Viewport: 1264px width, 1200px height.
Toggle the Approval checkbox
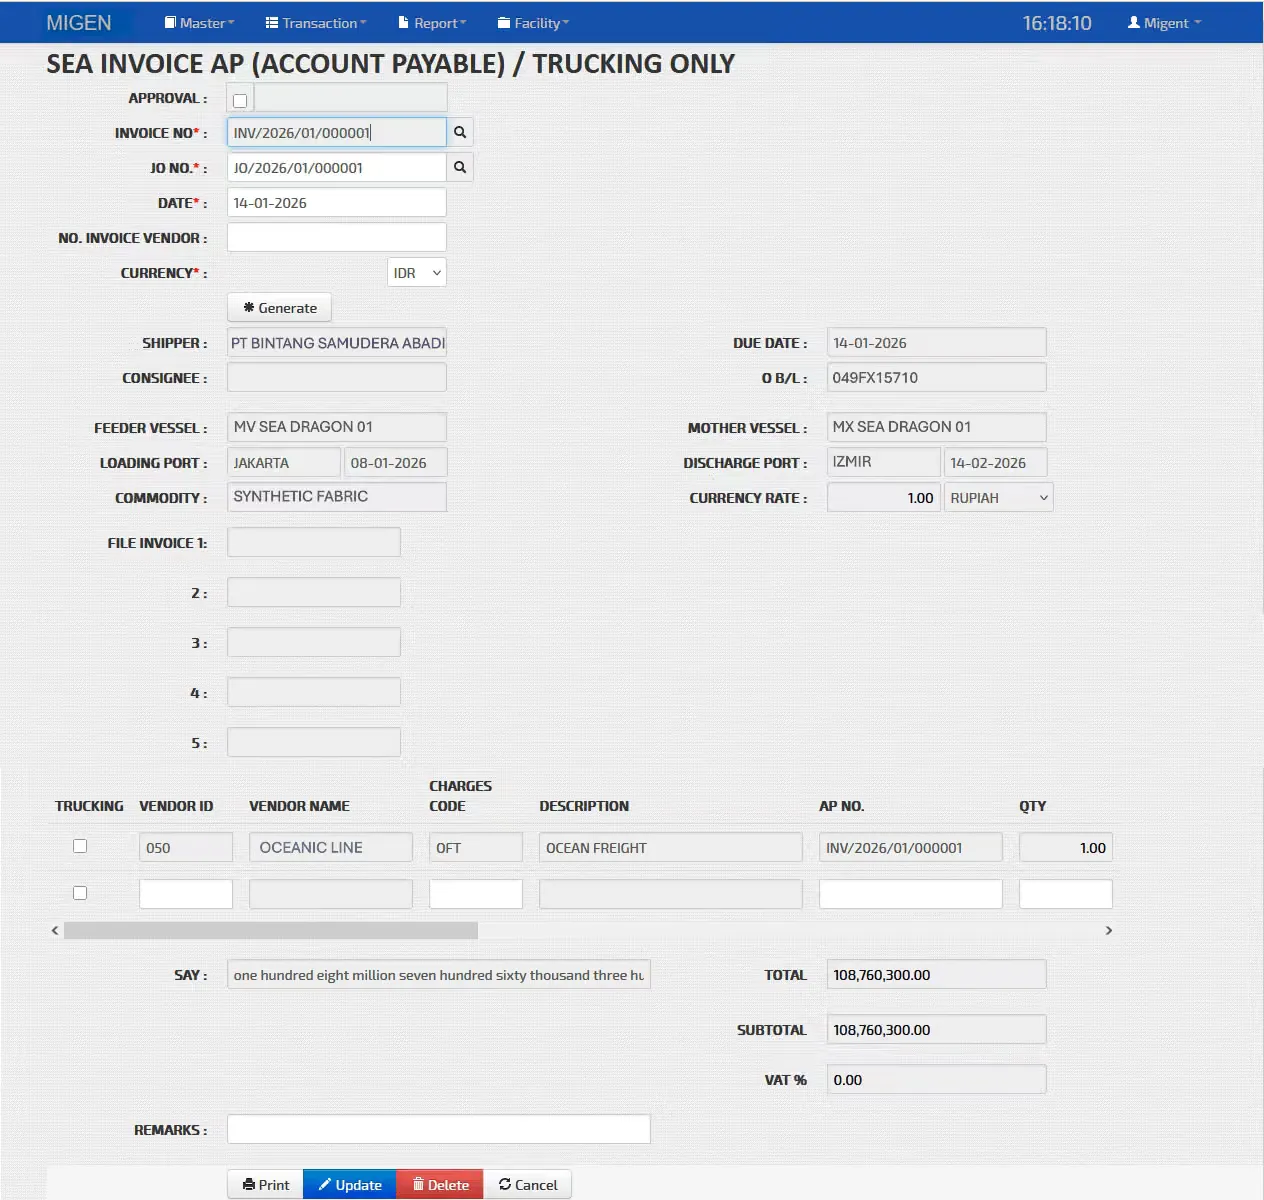tap(240, 100)
